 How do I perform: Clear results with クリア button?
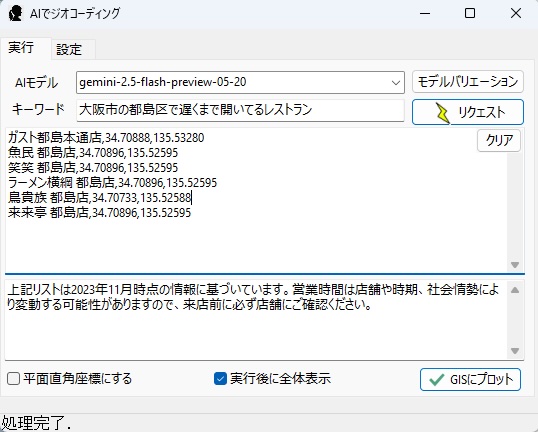(499, 140)
